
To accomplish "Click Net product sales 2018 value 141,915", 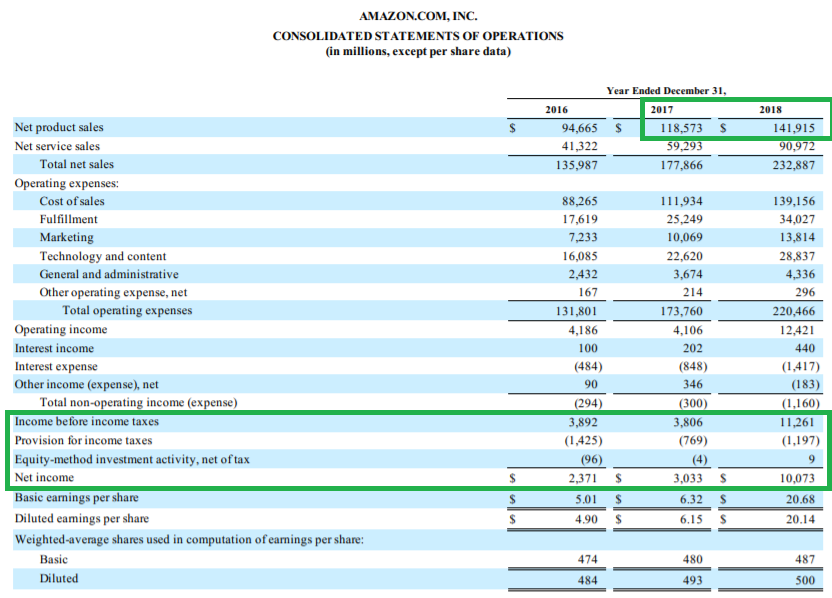I will click(793, 128).
